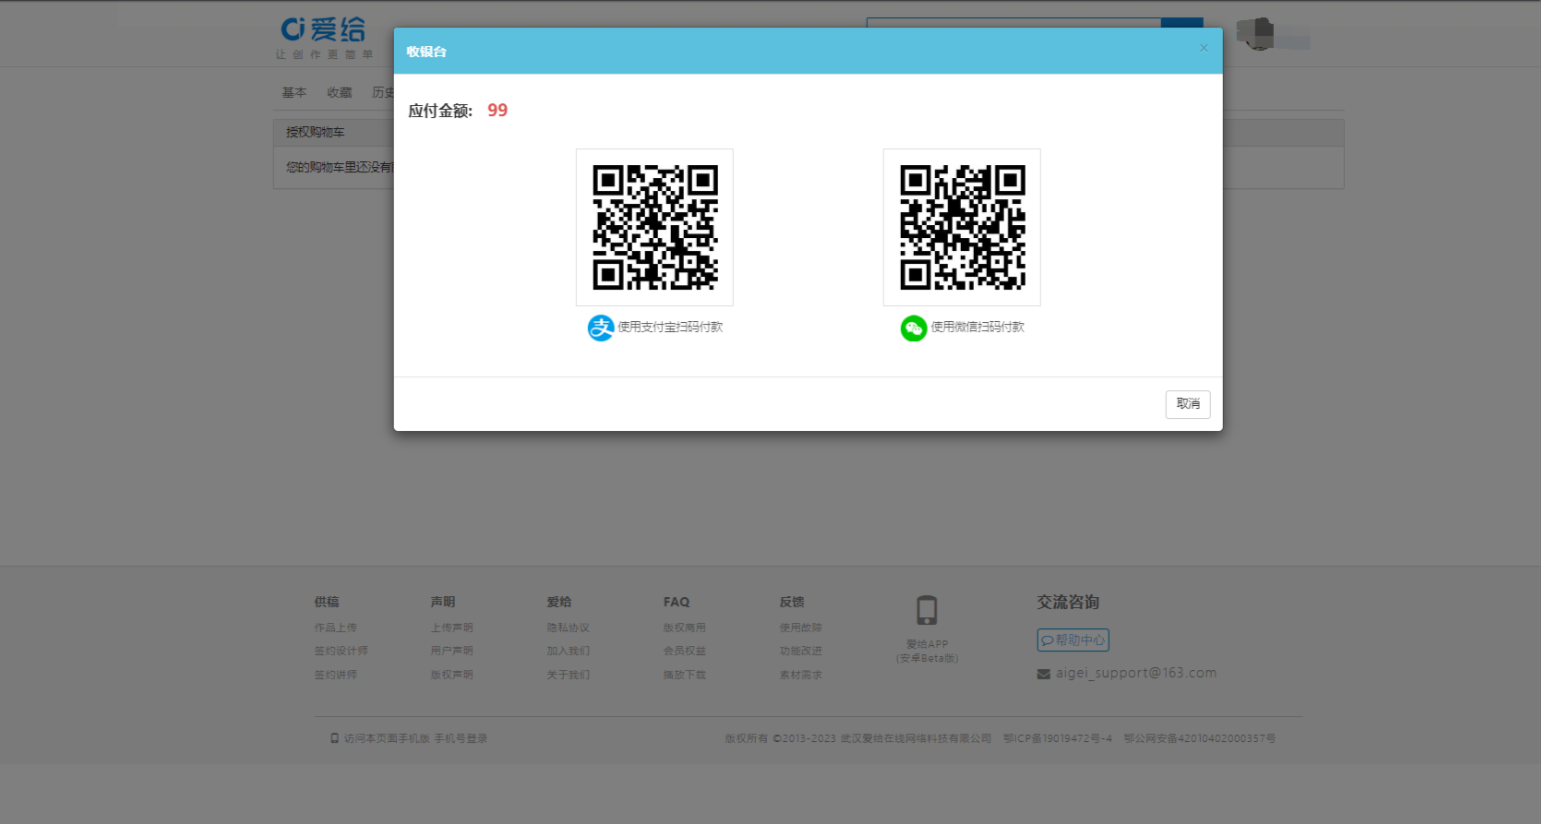This screenshot has height=824, width=1541.
Task: Click the 收银台 dialog title
Action: (426, 52)
